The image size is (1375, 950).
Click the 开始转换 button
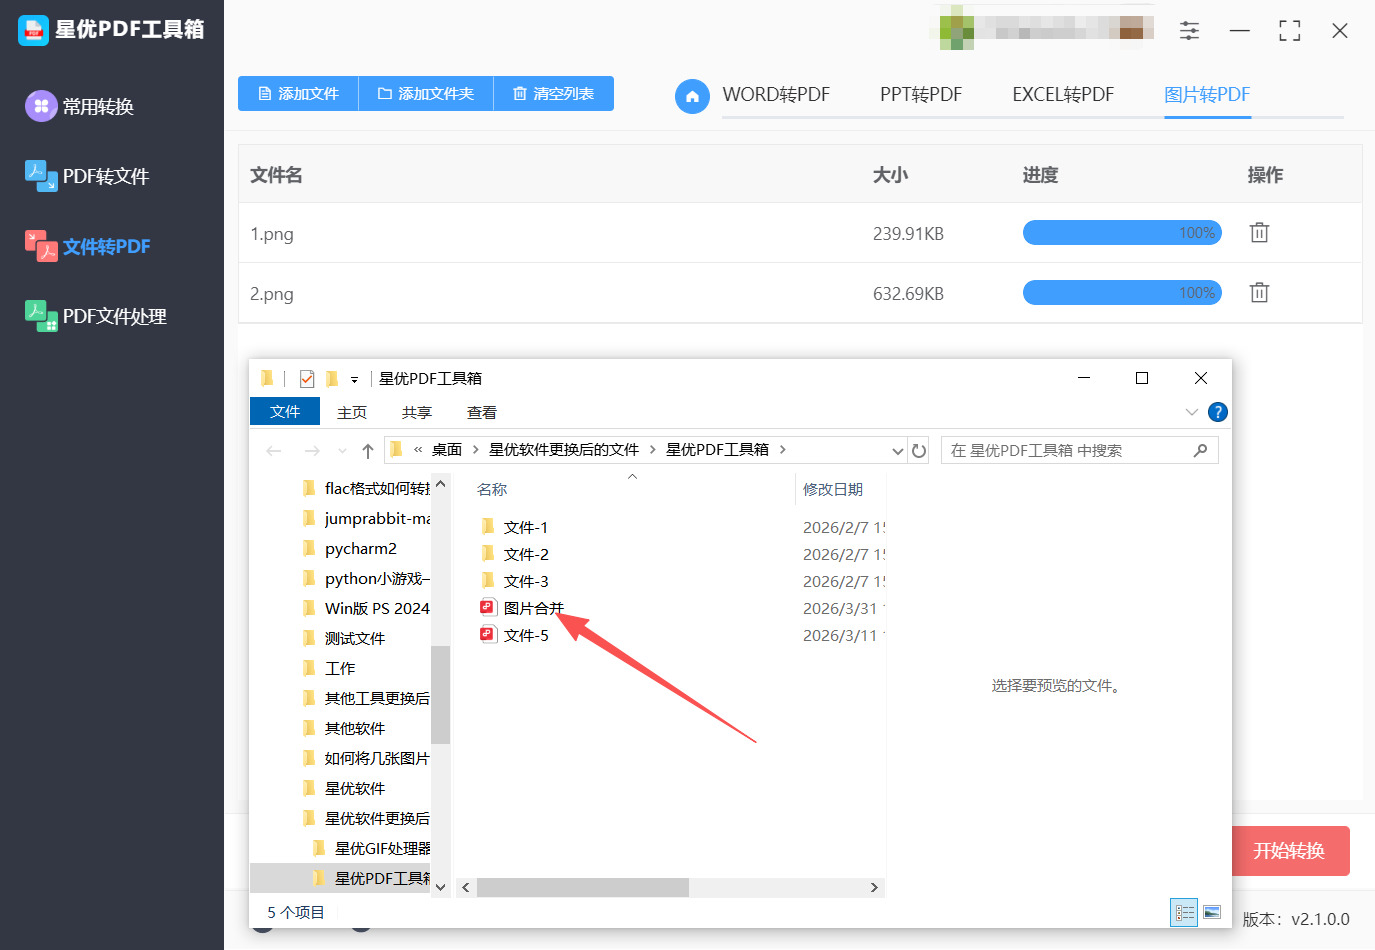(x=1289, y=851)
